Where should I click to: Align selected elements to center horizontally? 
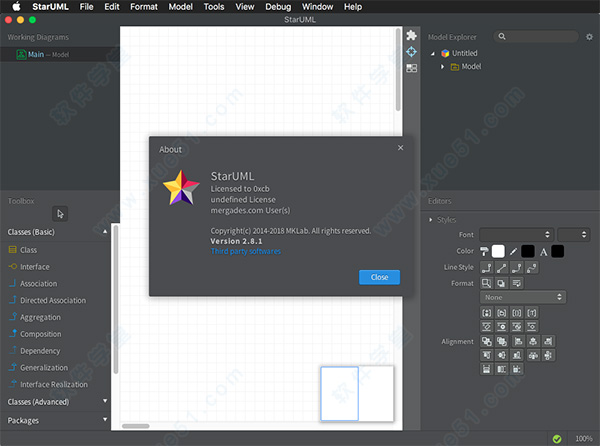point(533,341)
